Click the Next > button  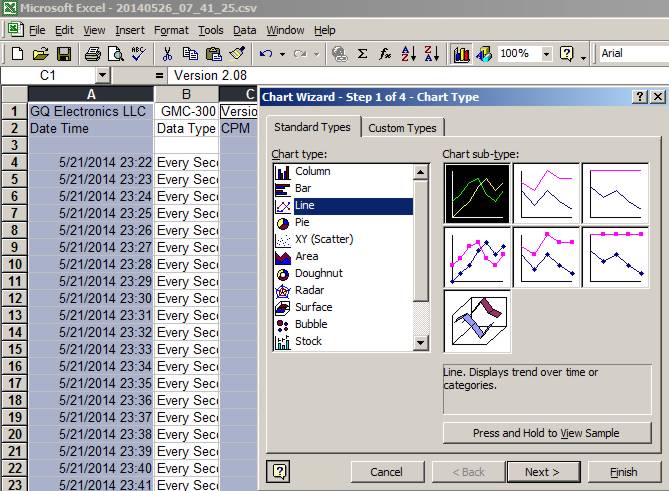tap(542, 472)
